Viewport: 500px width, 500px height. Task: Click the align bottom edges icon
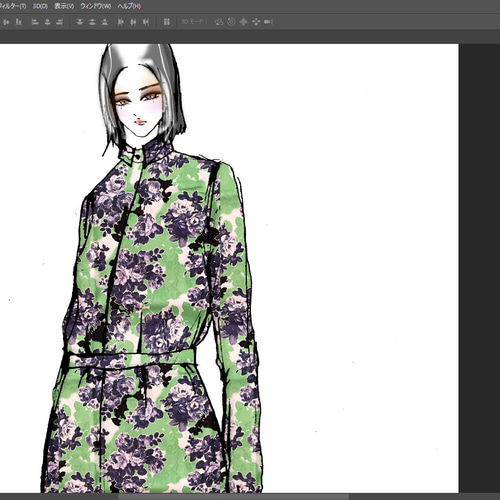(x=19, y=22)
